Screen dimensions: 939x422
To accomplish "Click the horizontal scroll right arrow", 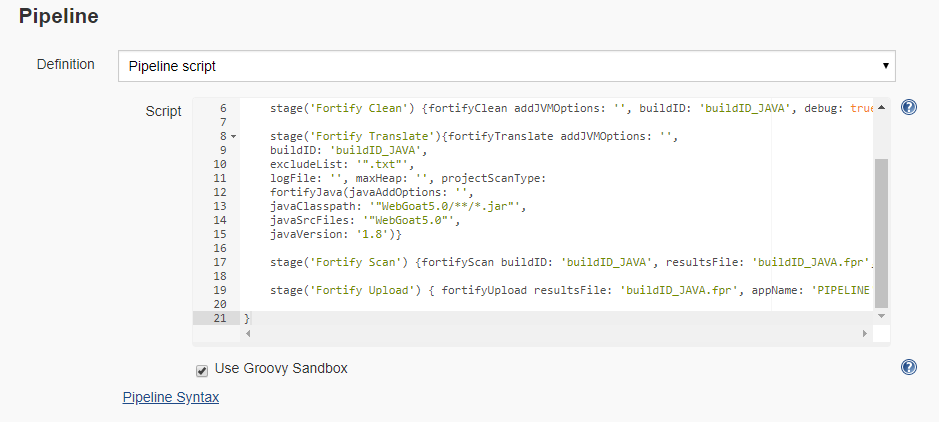I will pos(865,333).
